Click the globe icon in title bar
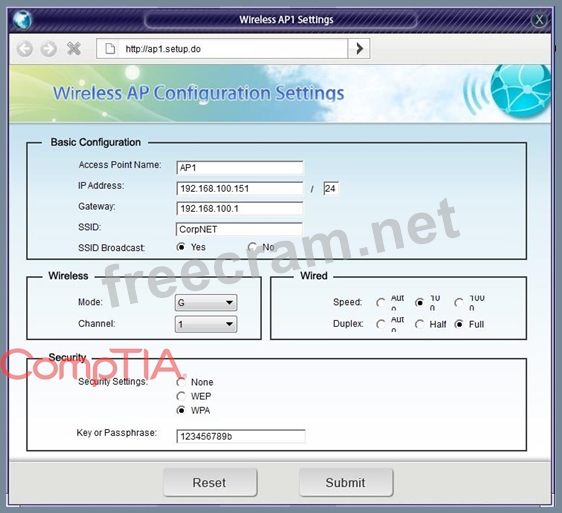Screen dimensions: 562x513 [22, 19]
